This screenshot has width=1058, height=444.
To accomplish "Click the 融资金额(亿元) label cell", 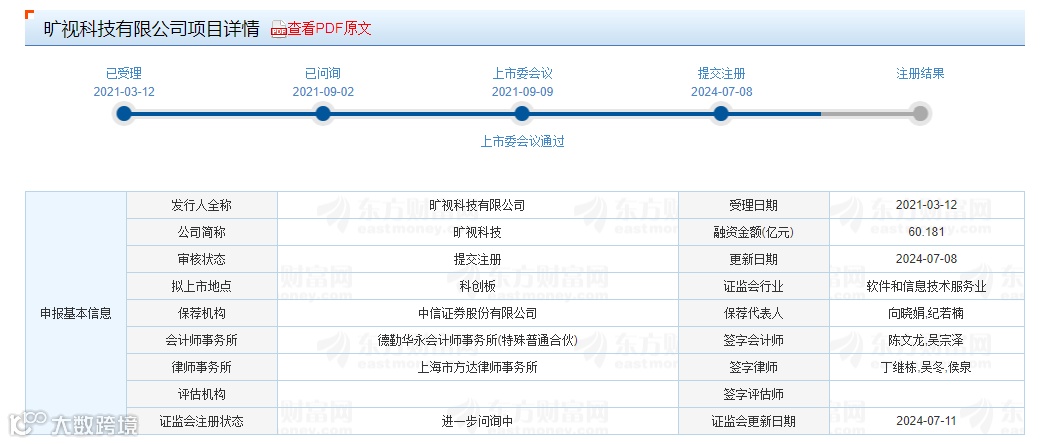I will (754, 232).
